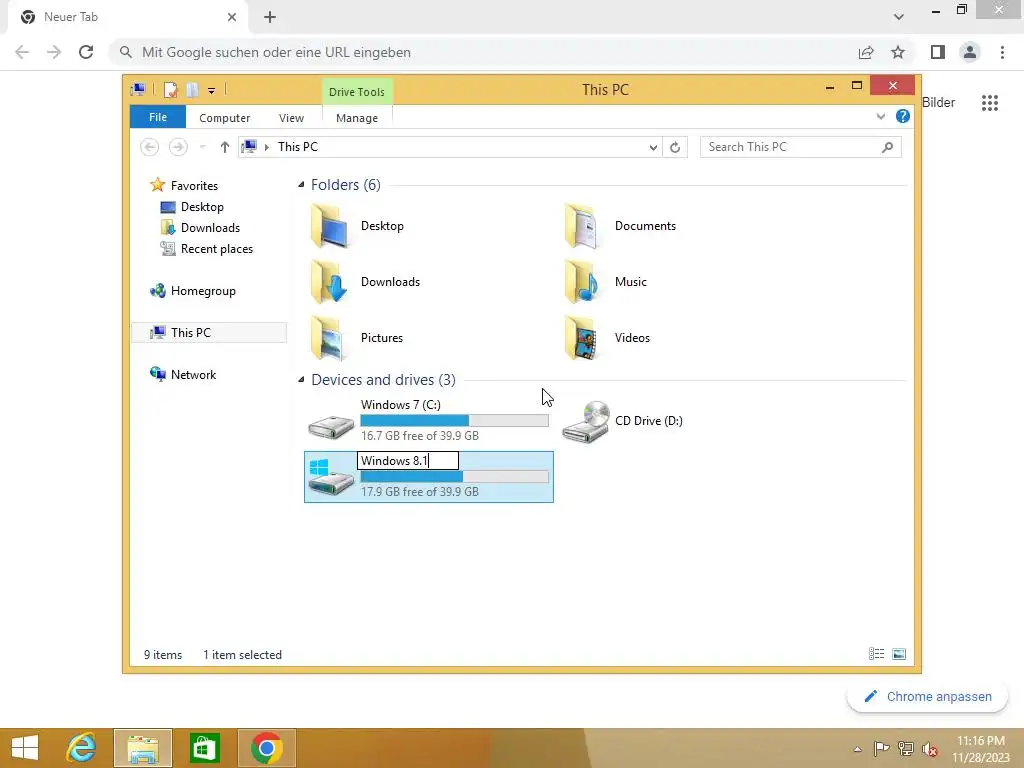The width and height of the screenshot is (1024, 768).
Task: Open the Desktop folder icon in Folders
Action: [x=329, y=226]
